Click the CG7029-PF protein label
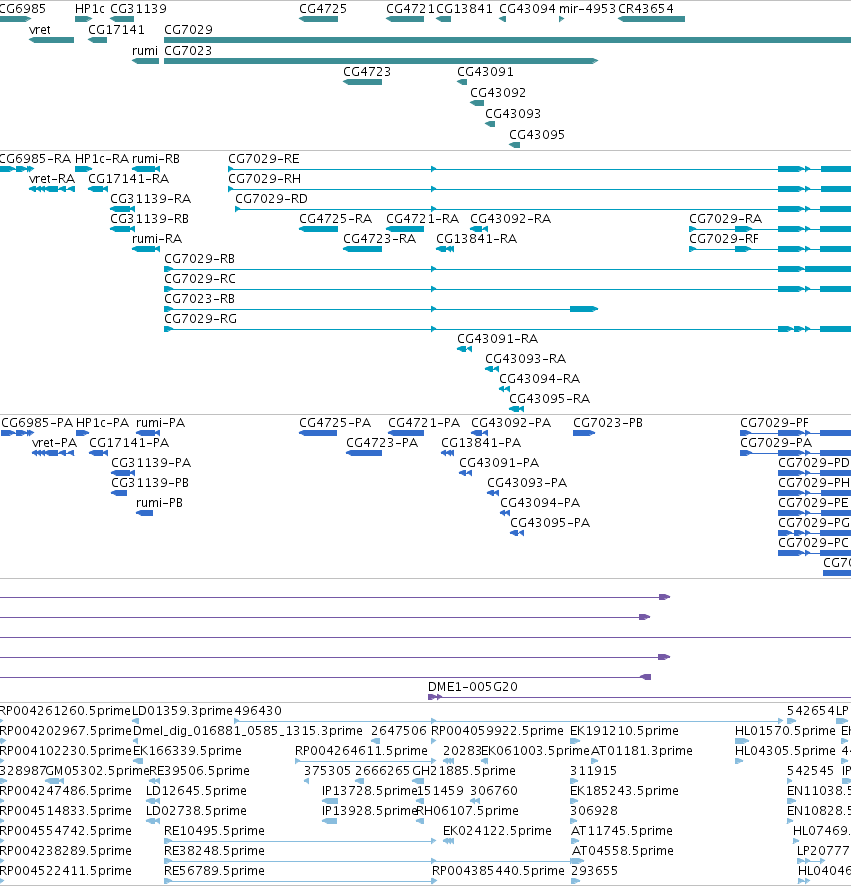 (774, 423)
